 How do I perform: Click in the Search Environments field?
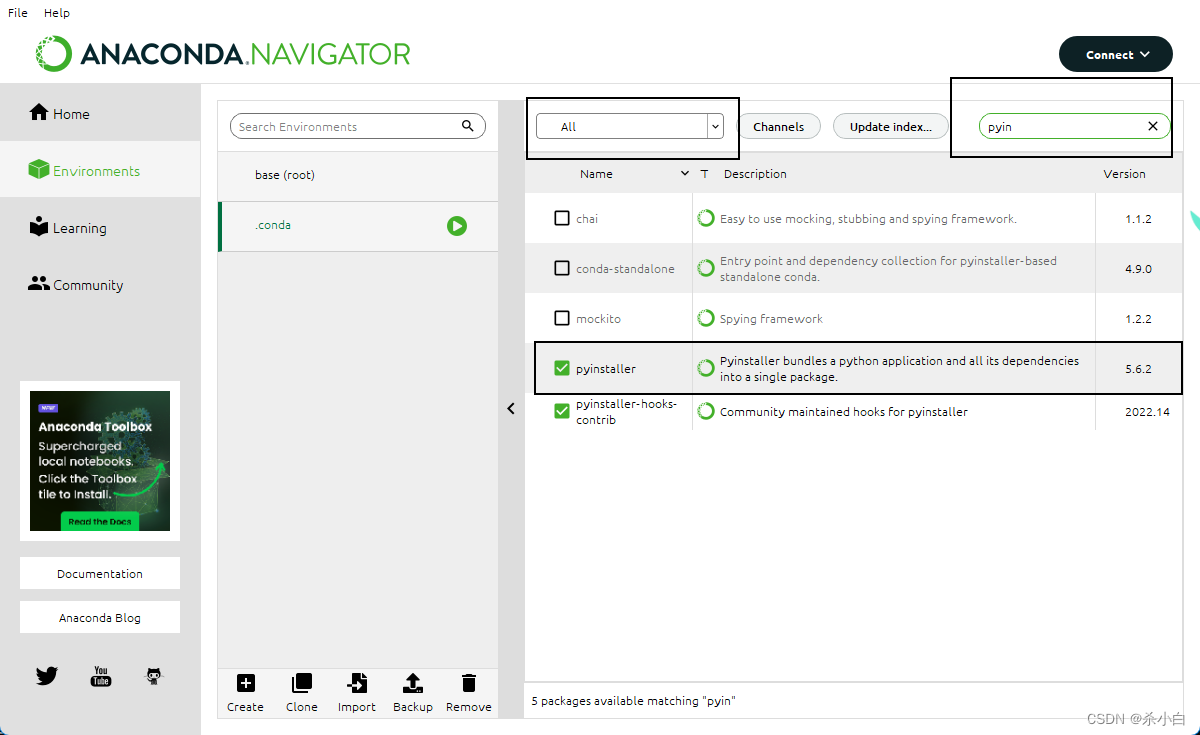357,126
